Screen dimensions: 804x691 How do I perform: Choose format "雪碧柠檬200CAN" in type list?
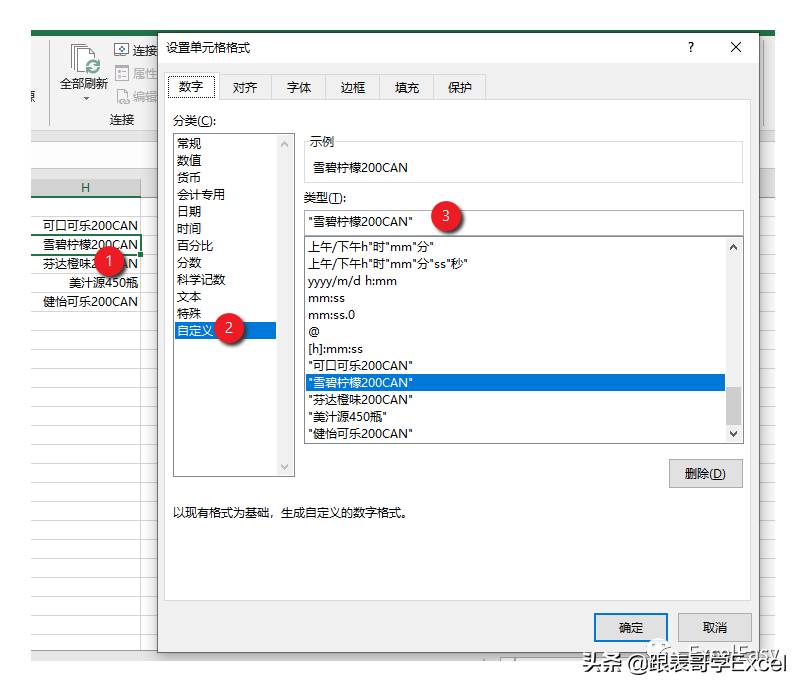pos(515,382)
